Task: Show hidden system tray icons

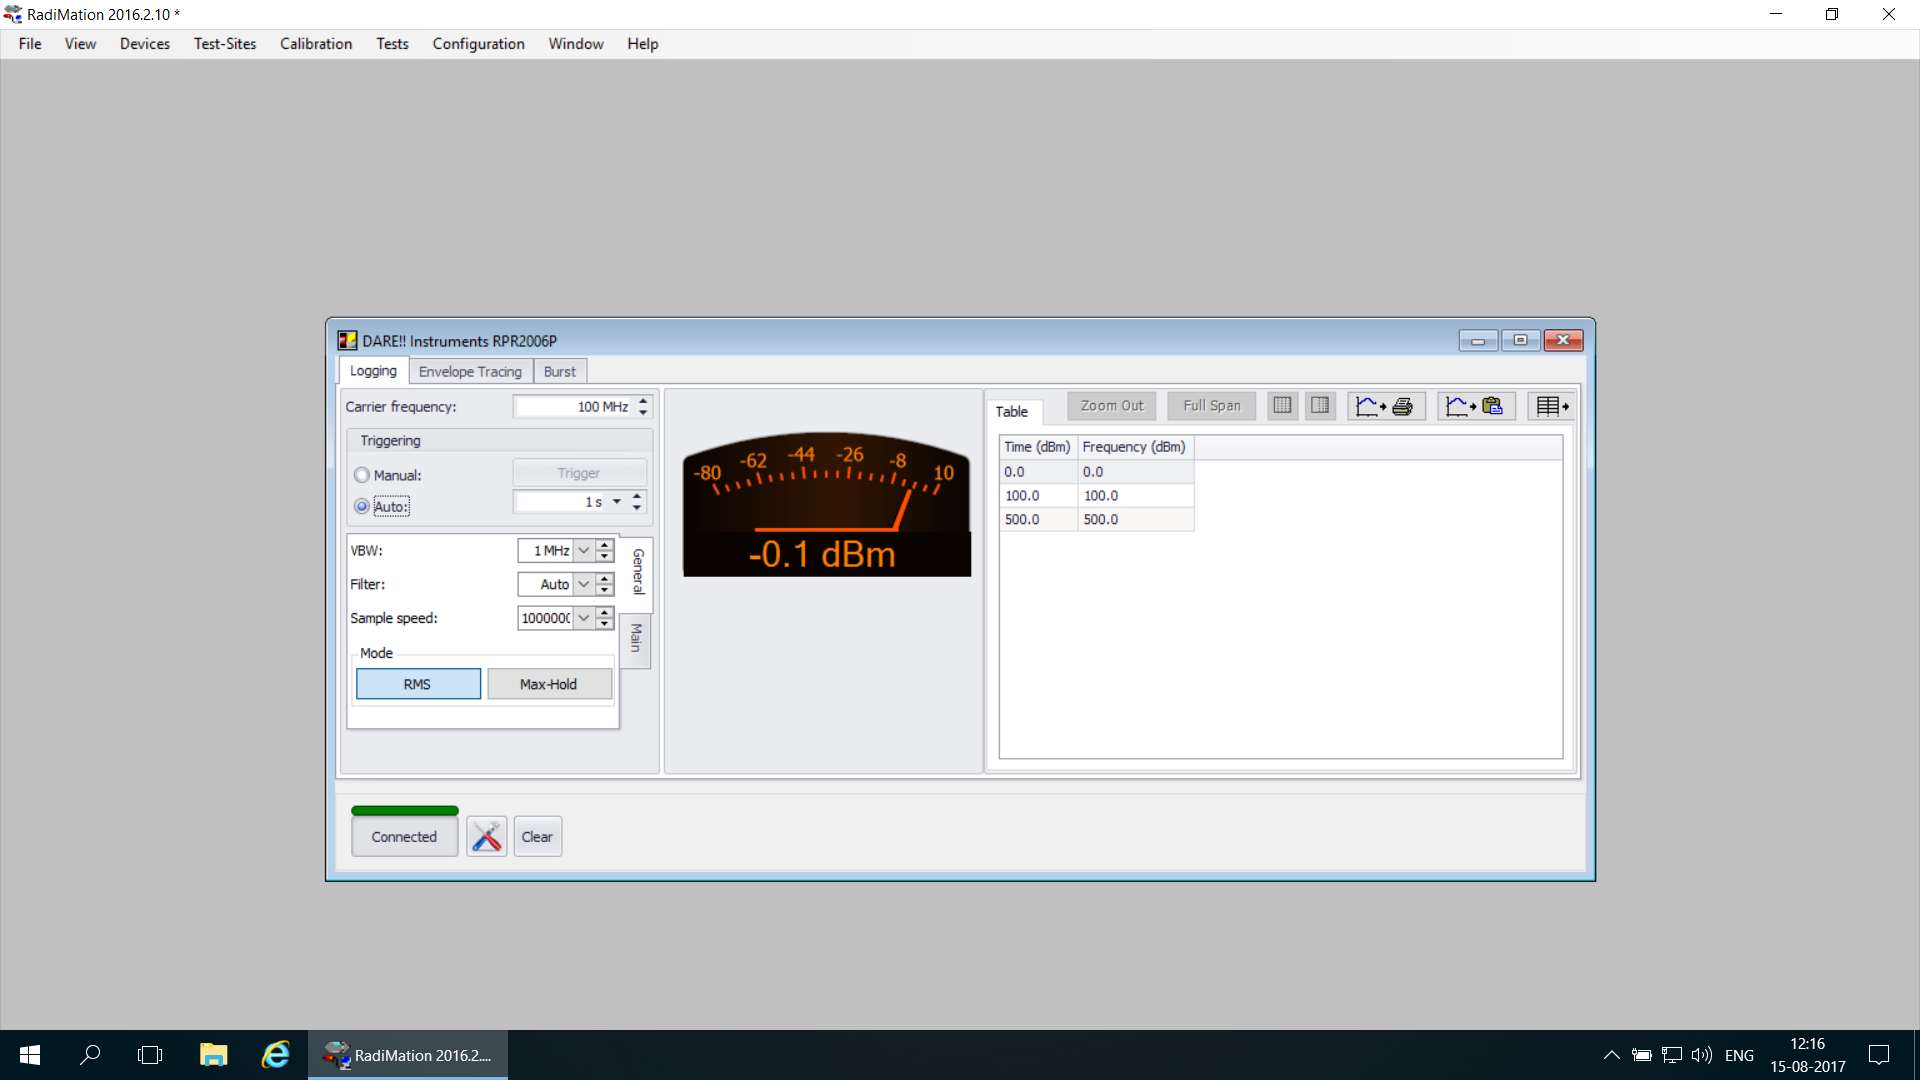Action: pyautogui.click(x=1611, y=1055)
